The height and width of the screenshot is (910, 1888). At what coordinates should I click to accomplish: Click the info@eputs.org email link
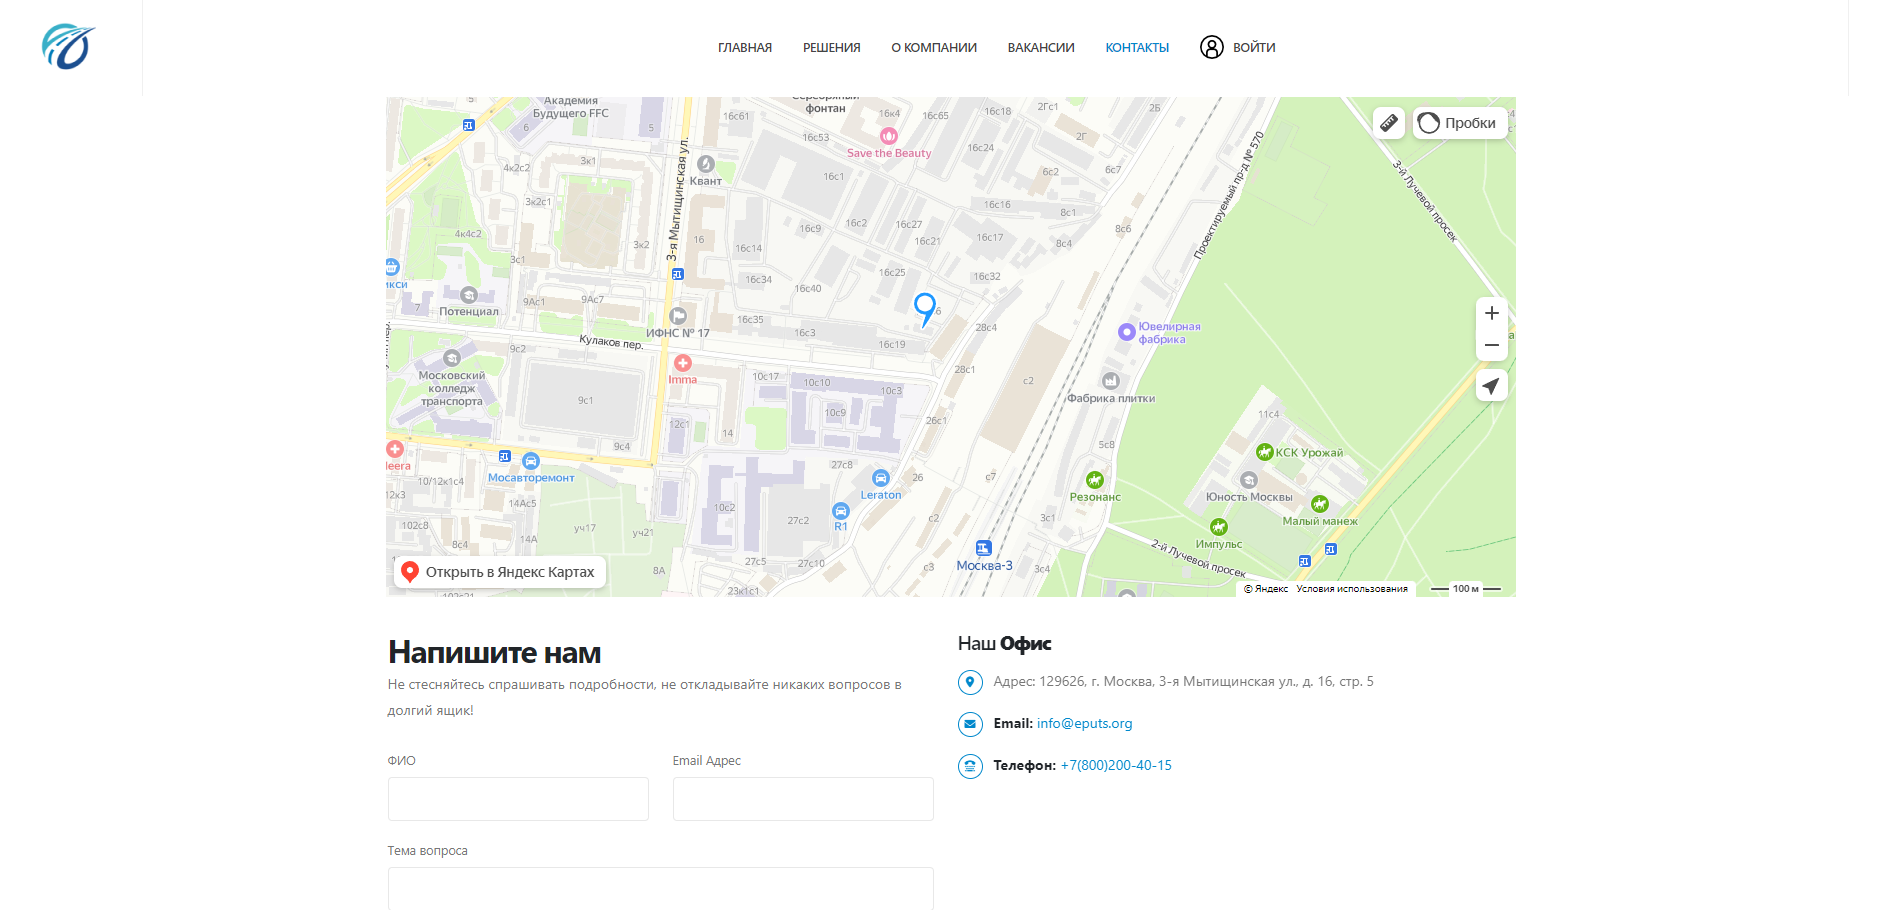click(1084, 723)
